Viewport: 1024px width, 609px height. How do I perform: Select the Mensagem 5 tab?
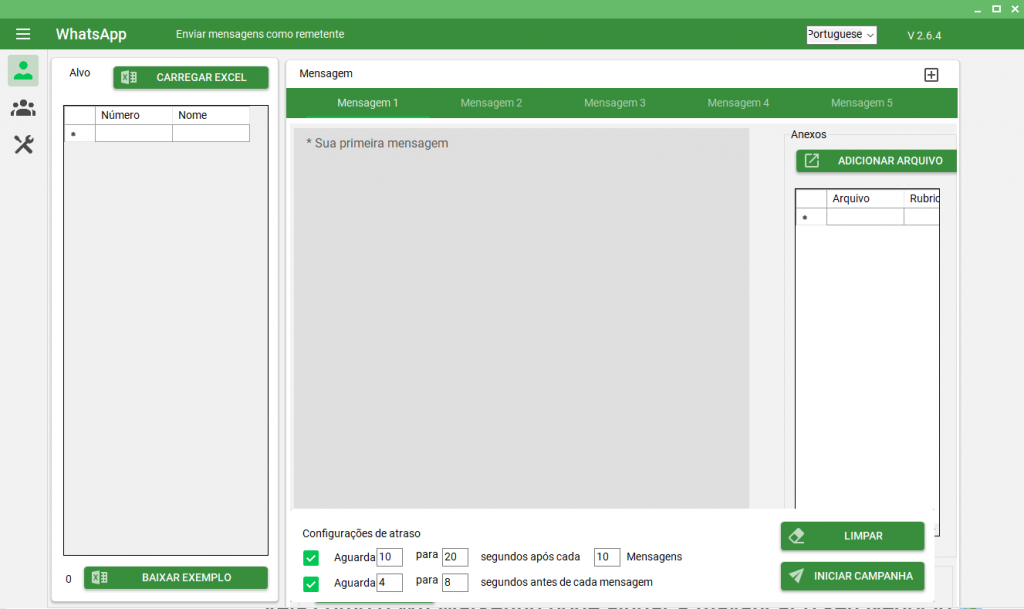click(x=861, y=103)
